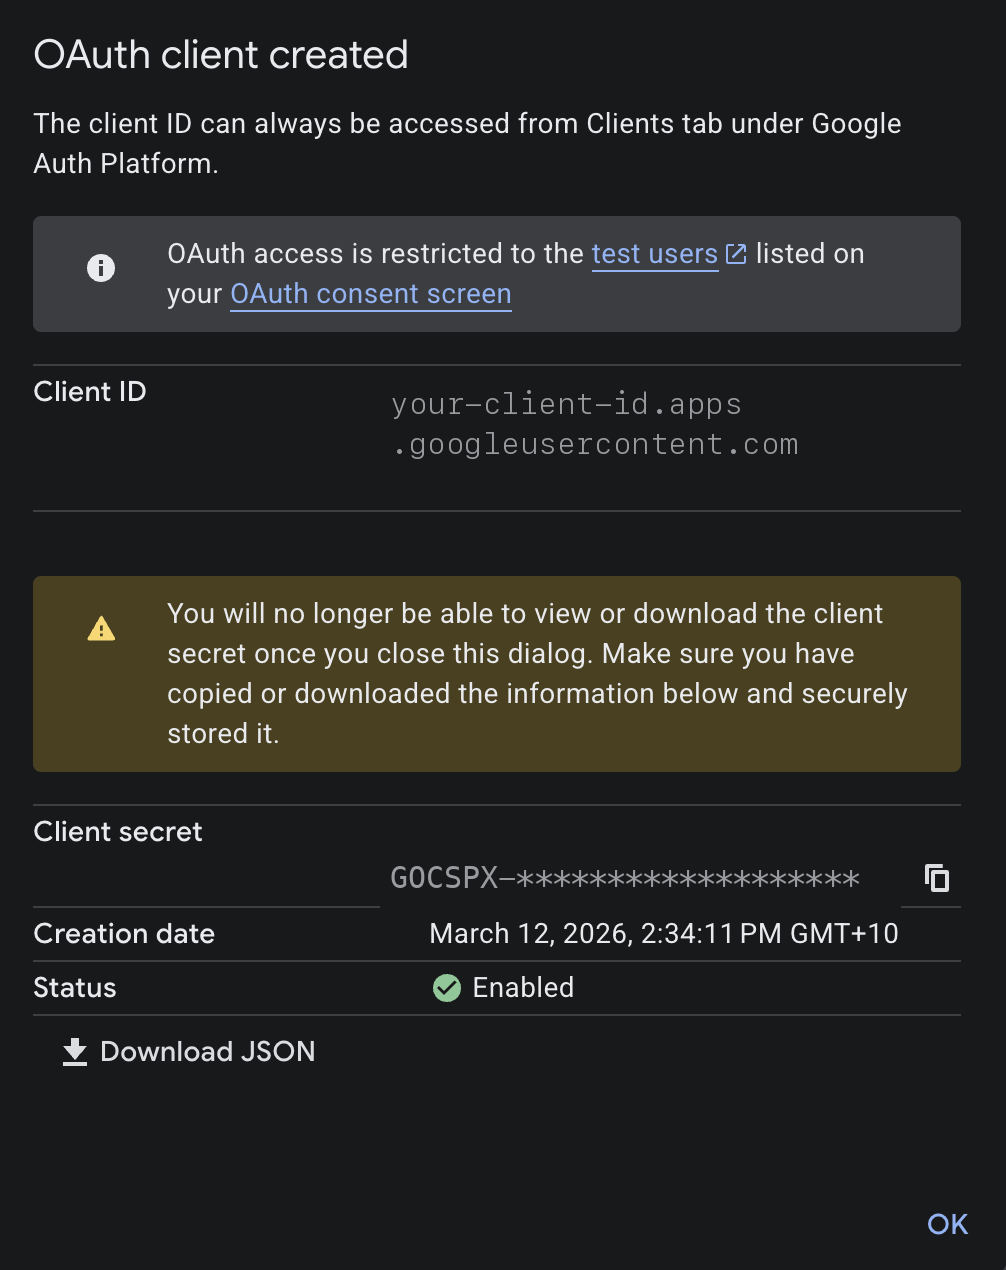The height and width of the screenshot is (1270, 1006).
Task: Click the copy icon next to GOCSPX secret
Action: (x=936, y=877)
